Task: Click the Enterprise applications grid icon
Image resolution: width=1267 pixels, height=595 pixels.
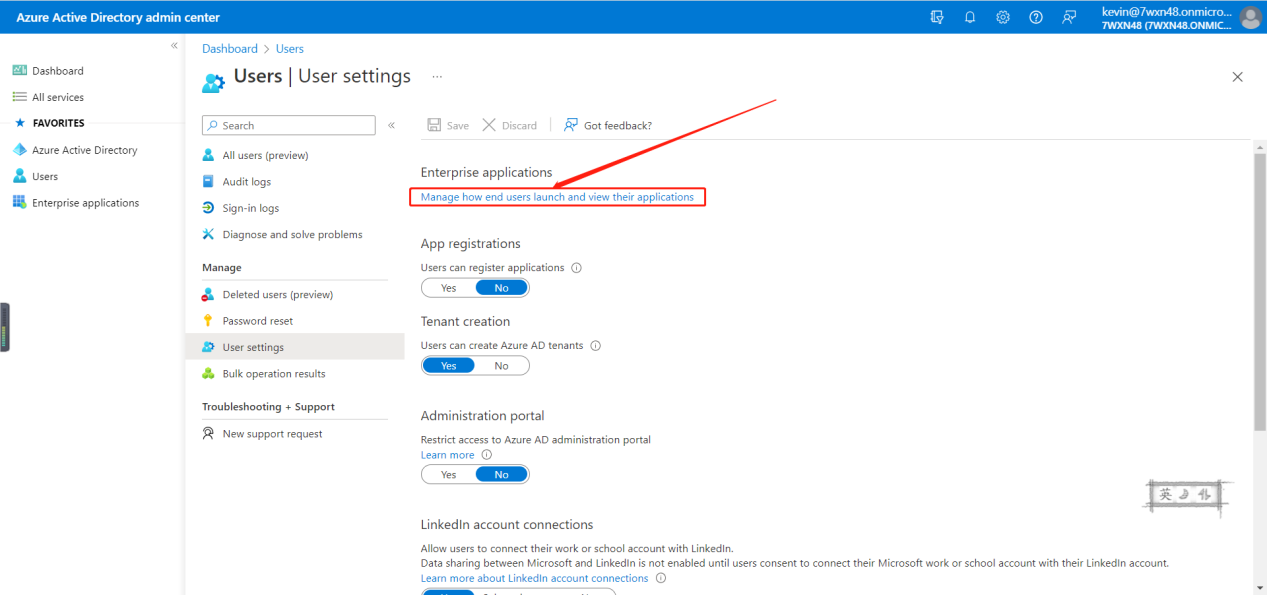Action: (x=19, y=202)
